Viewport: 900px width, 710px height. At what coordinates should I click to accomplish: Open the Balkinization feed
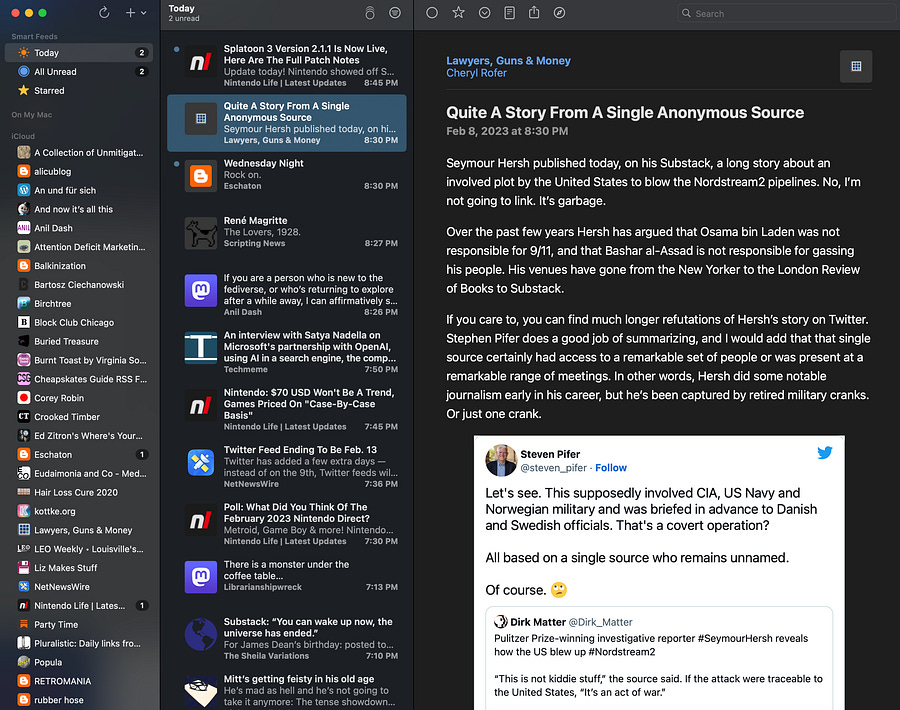[x=79, y=266]
